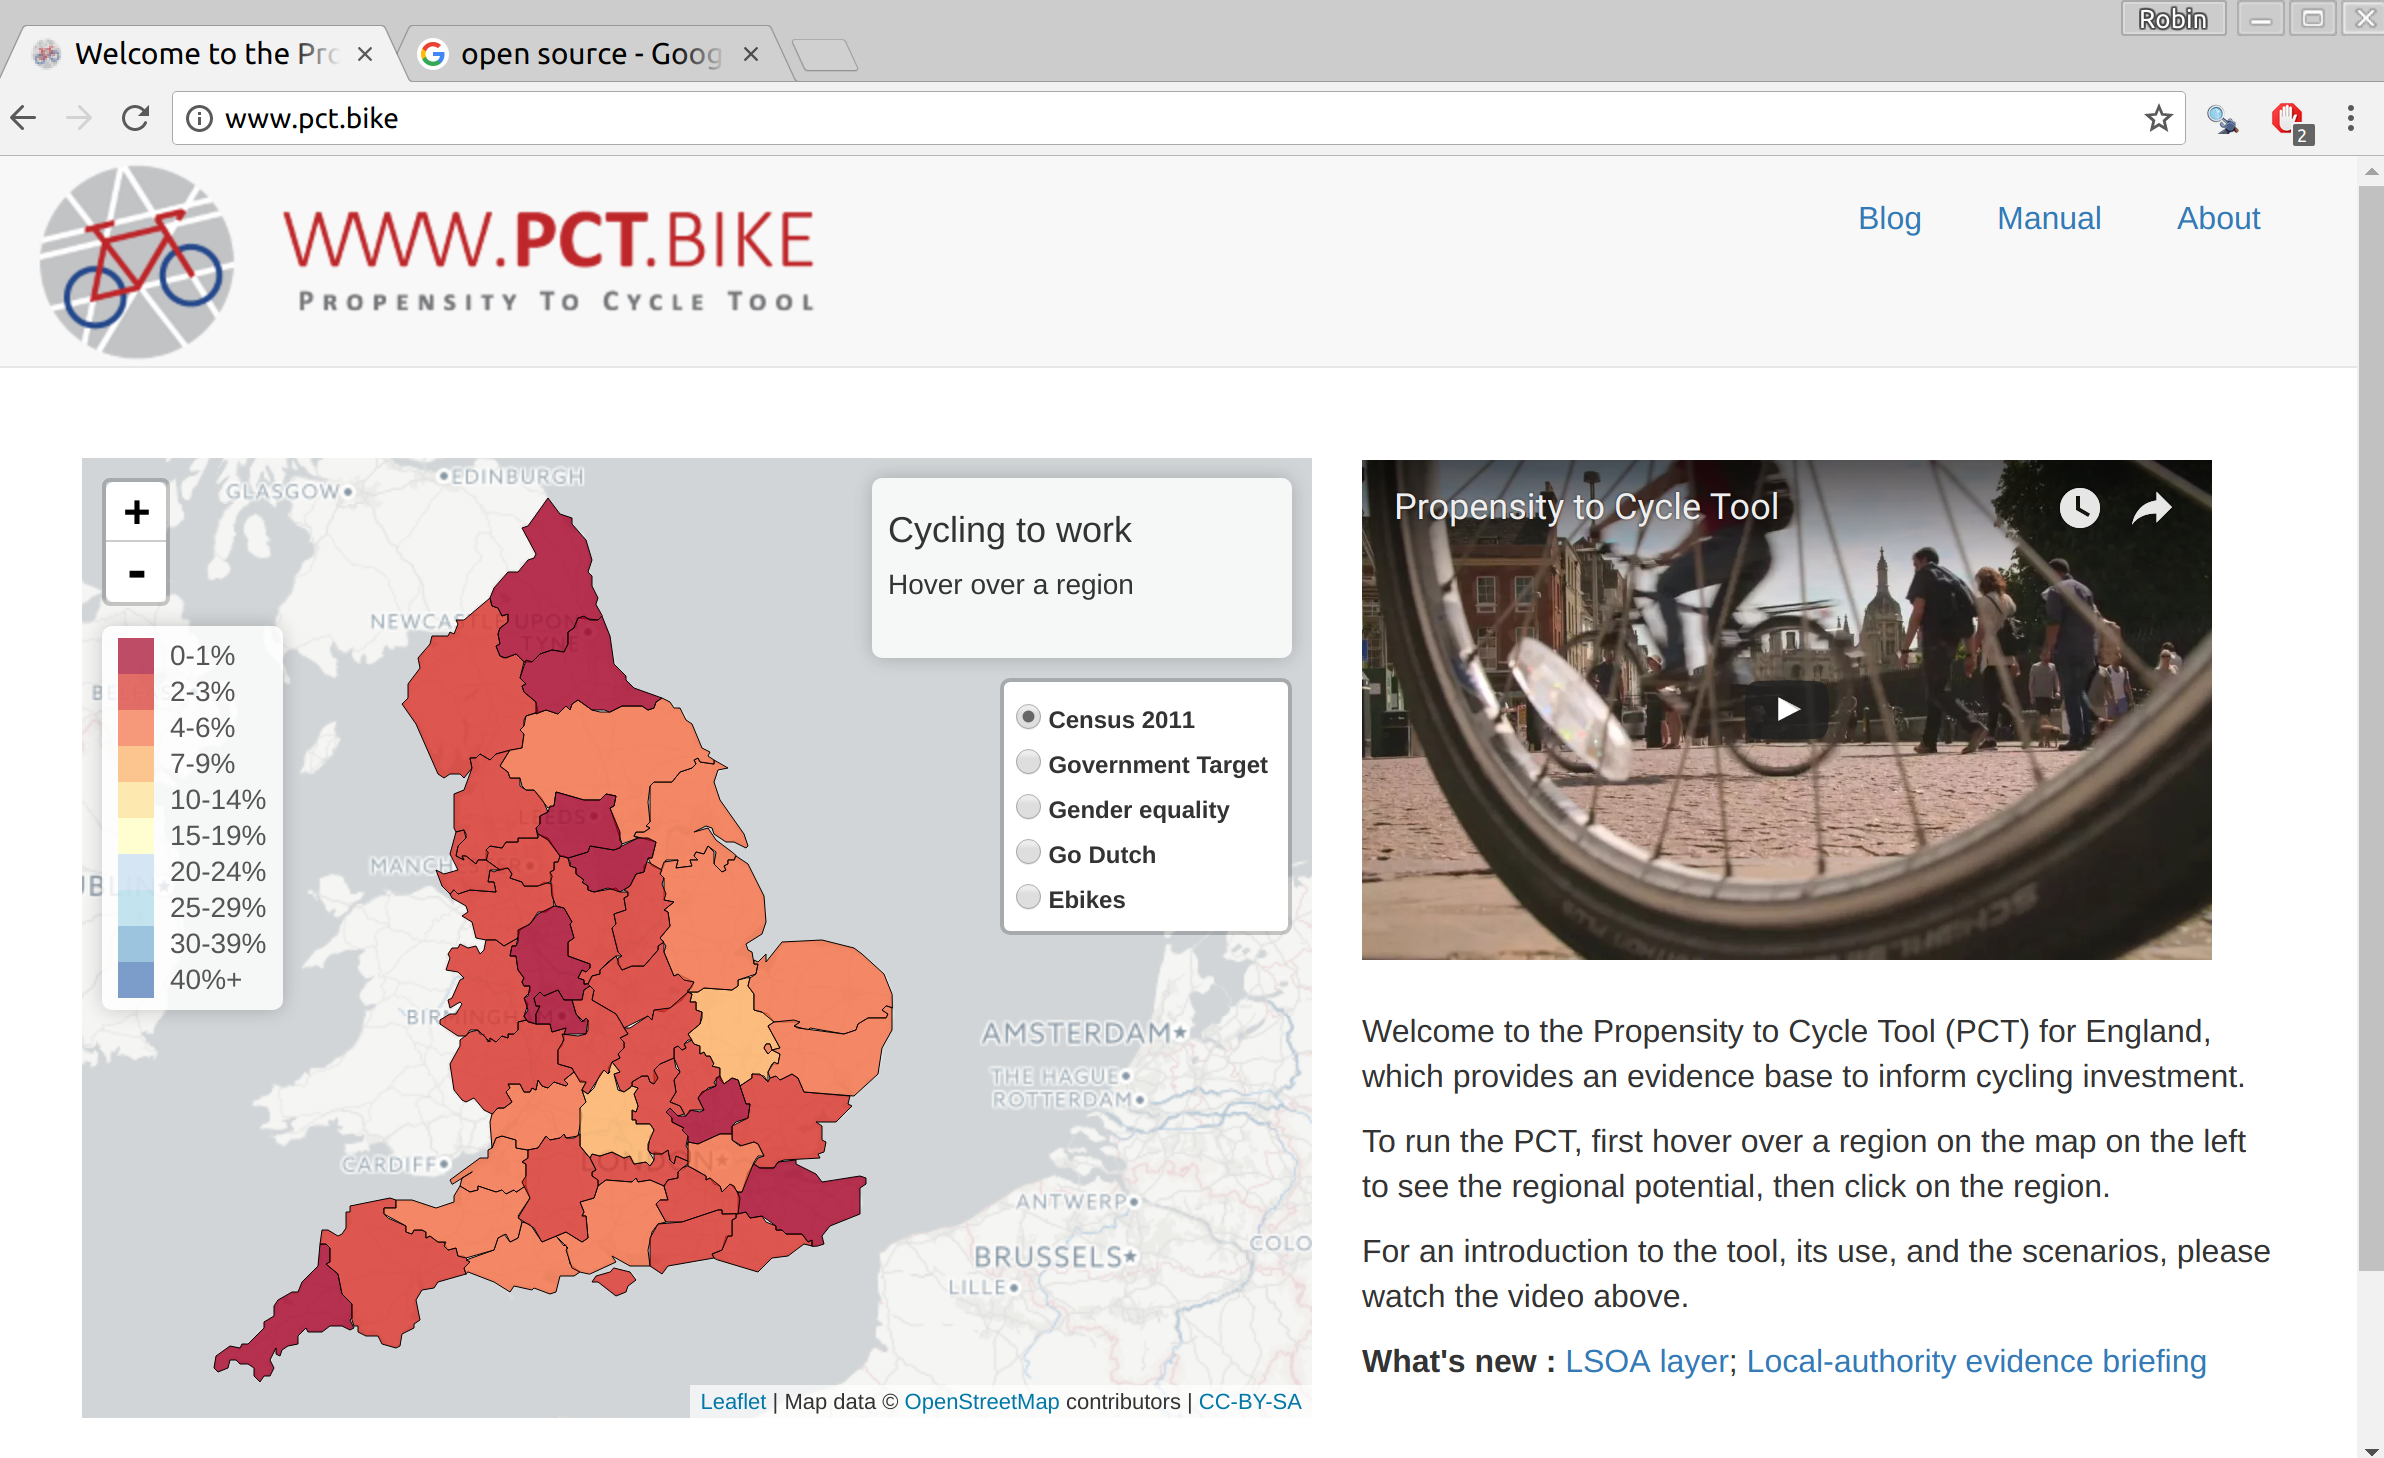Go back using the browser back arrow
This screenshot has height=1458, width=2384.
tap(24, 118)
